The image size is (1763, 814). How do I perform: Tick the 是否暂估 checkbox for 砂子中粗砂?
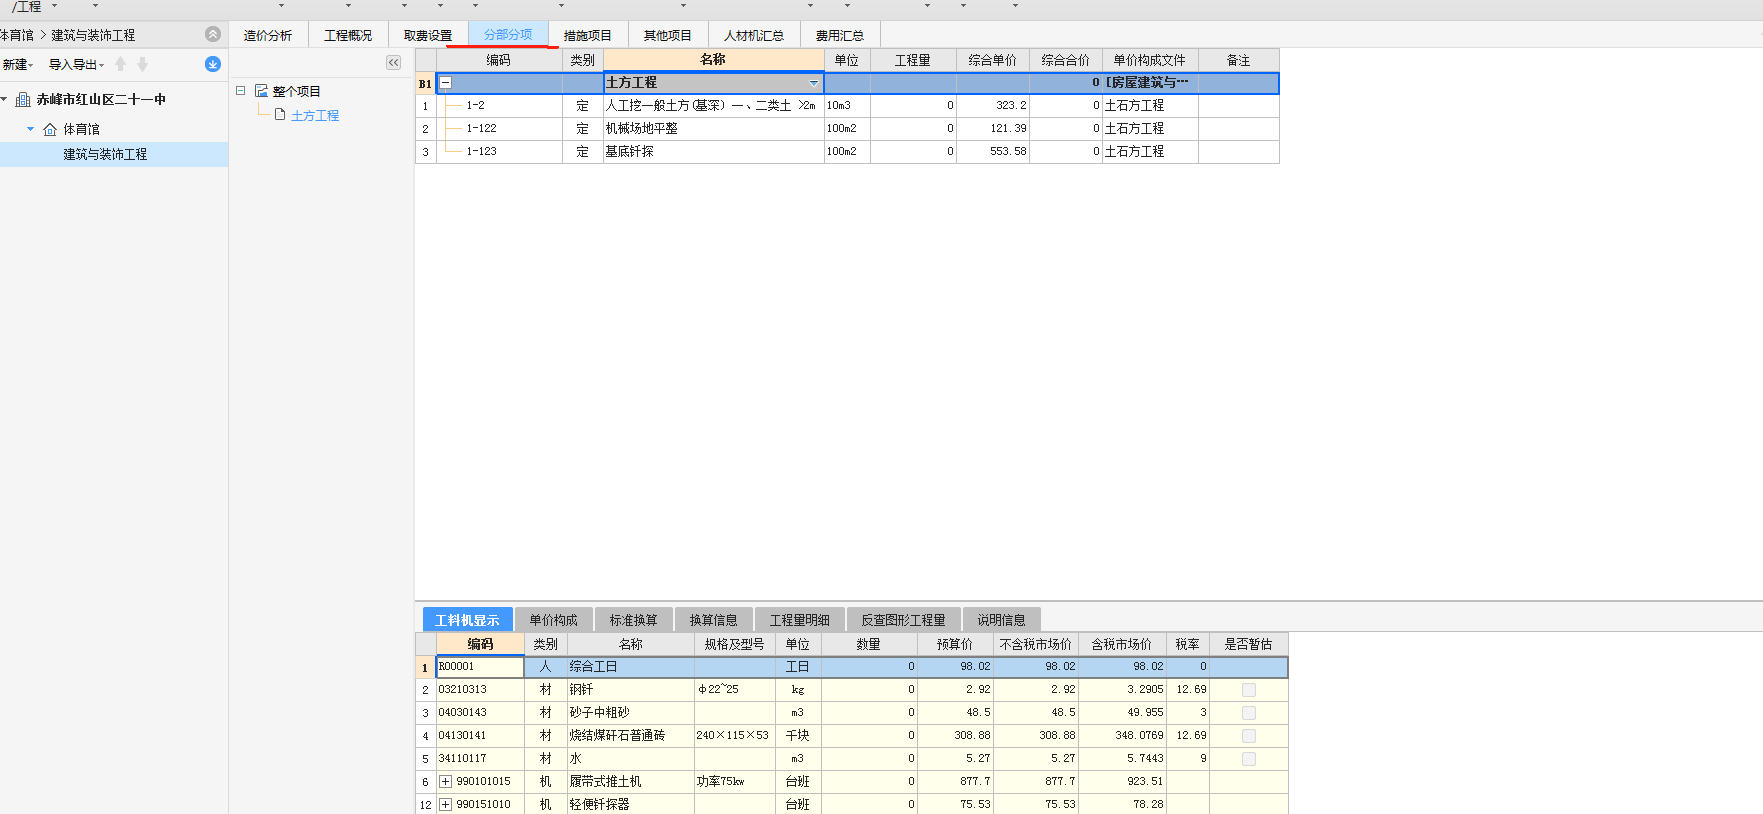point(1248,713)
